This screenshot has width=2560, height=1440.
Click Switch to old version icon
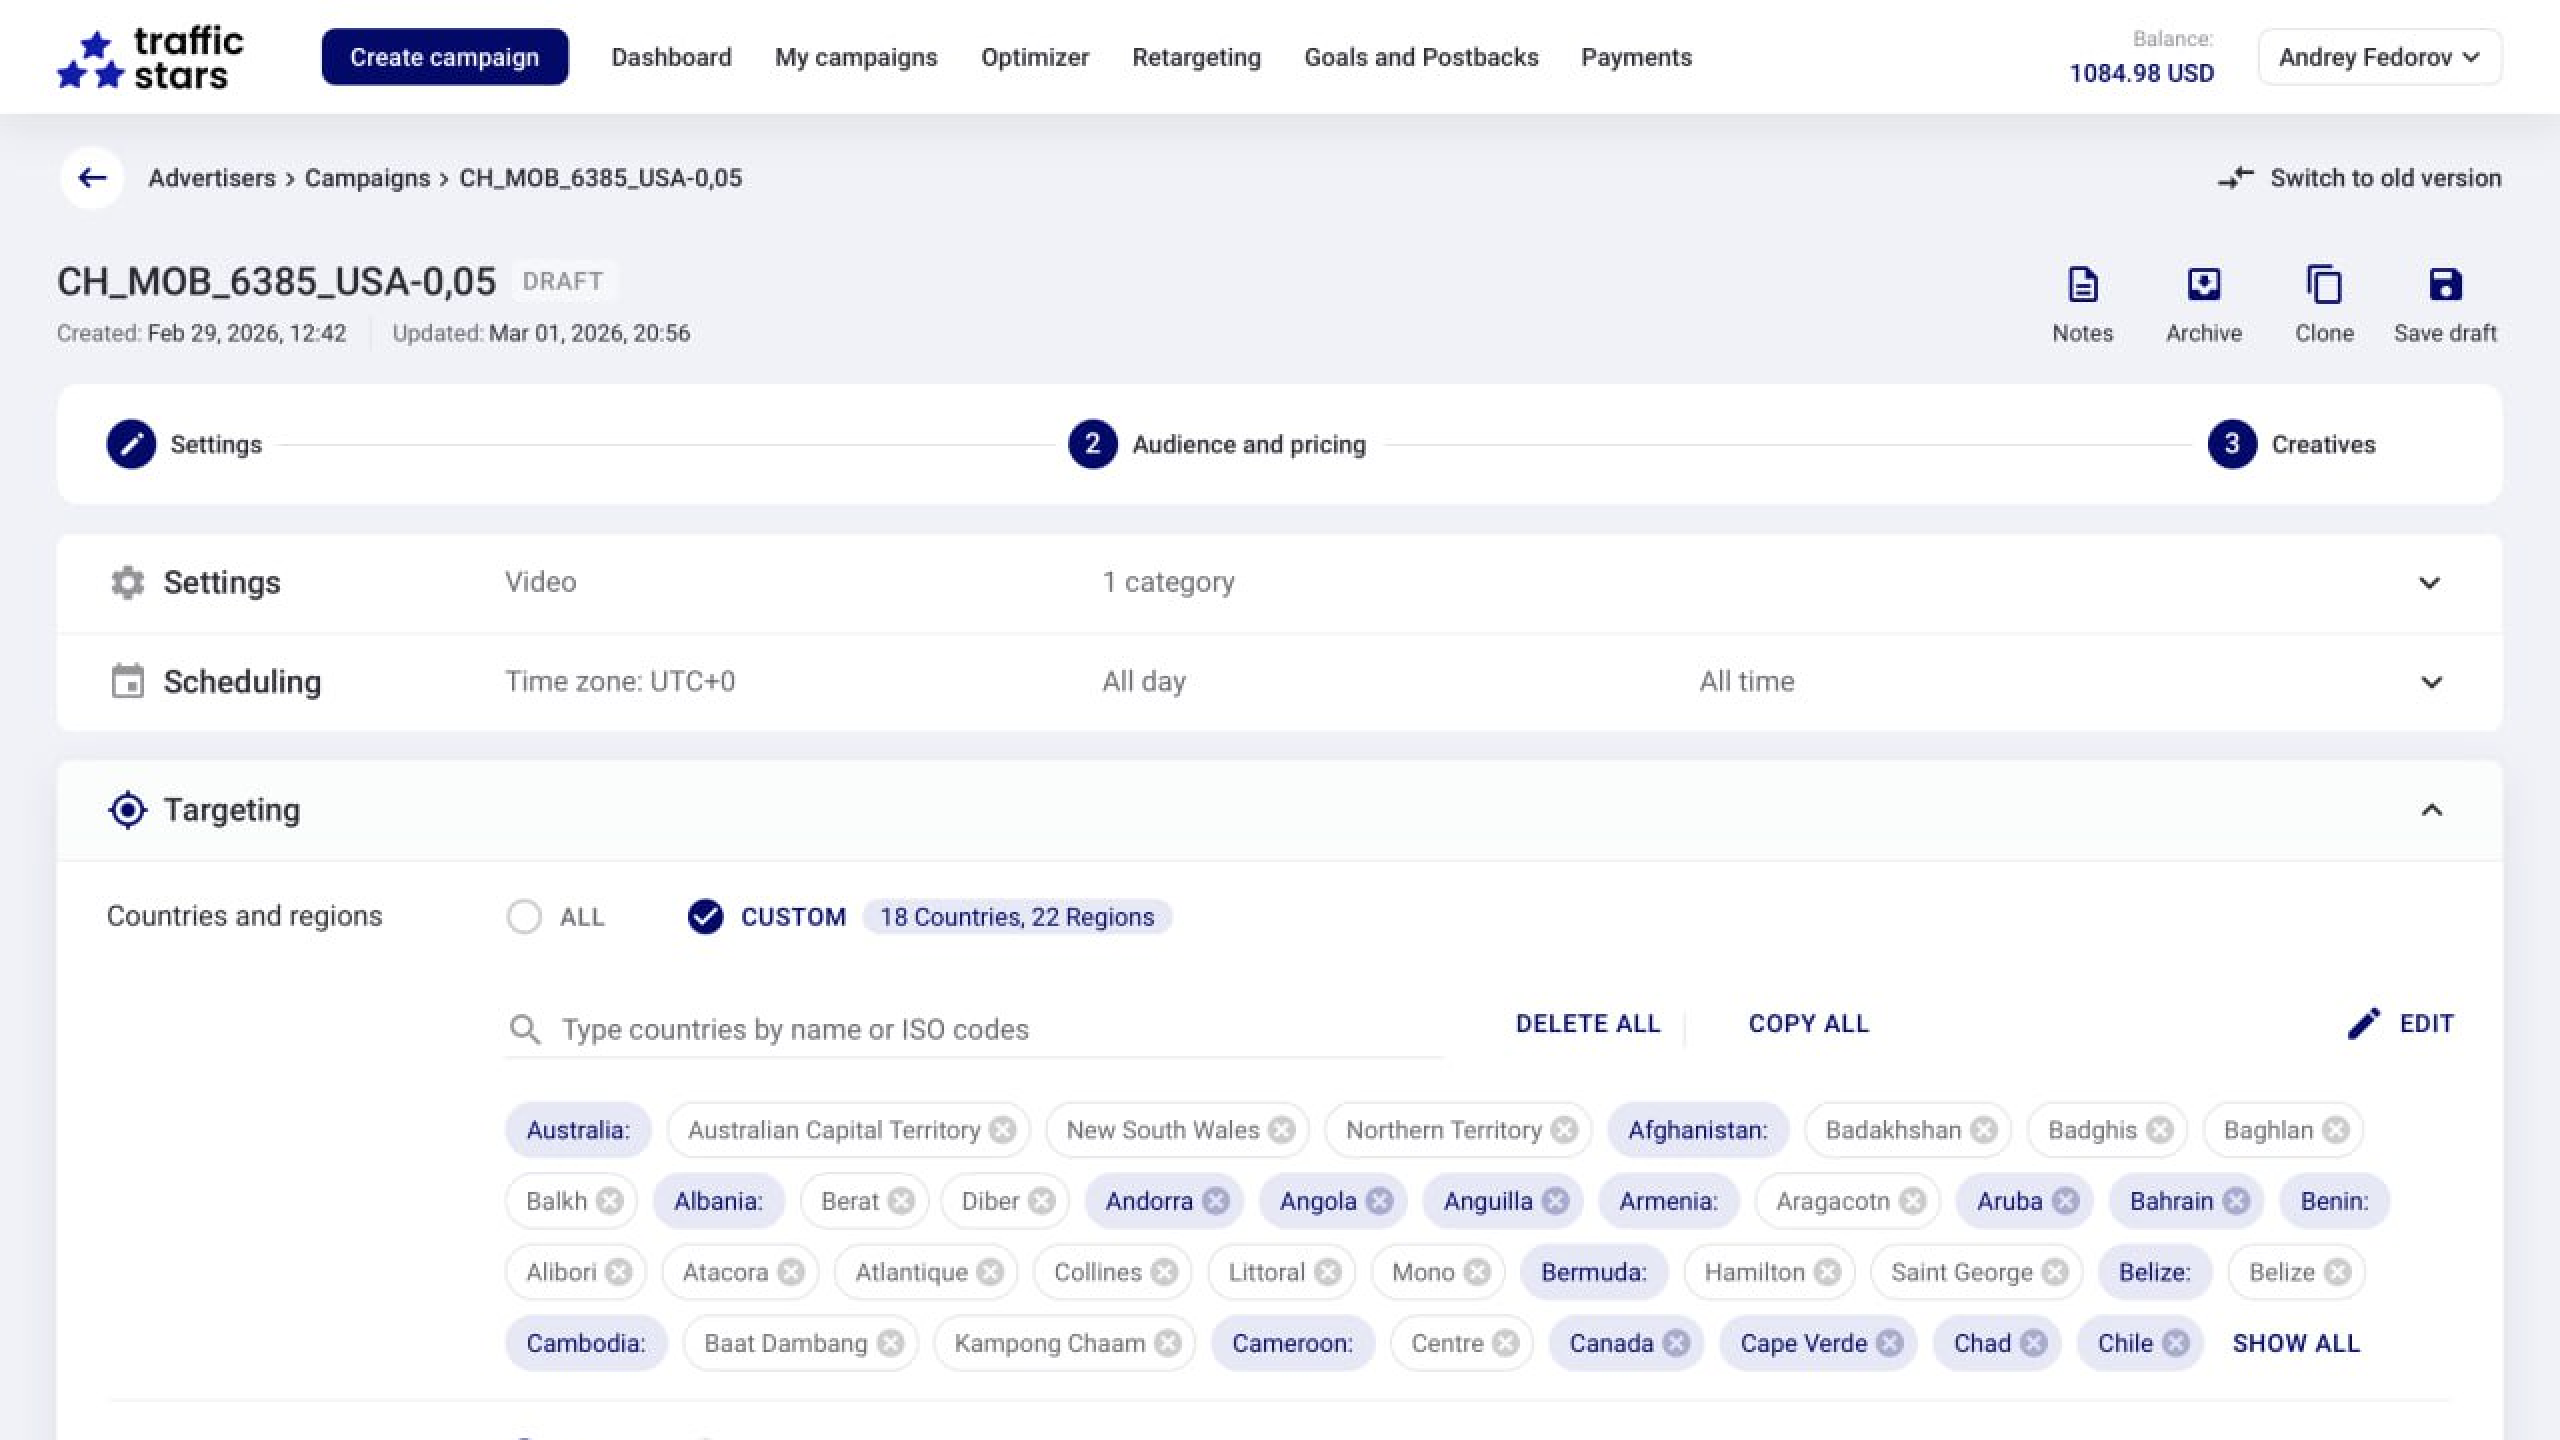click(x=2236, y=178)
